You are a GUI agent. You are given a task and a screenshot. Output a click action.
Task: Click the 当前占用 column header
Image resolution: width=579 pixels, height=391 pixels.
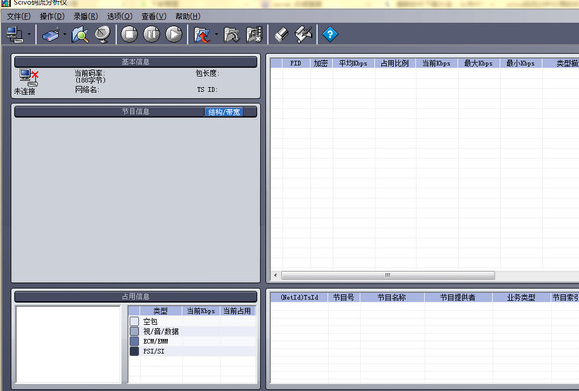pyautogui.click(x=237, y=311)
